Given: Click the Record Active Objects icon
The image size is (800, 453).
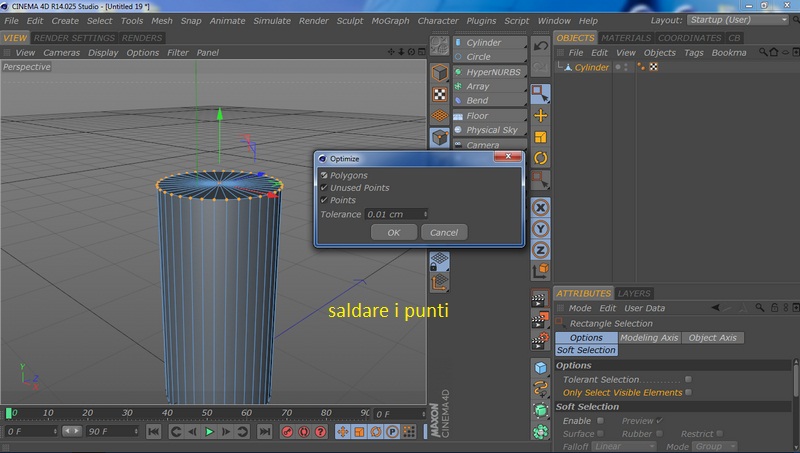Looking at the screenshot, I should 287,432.
